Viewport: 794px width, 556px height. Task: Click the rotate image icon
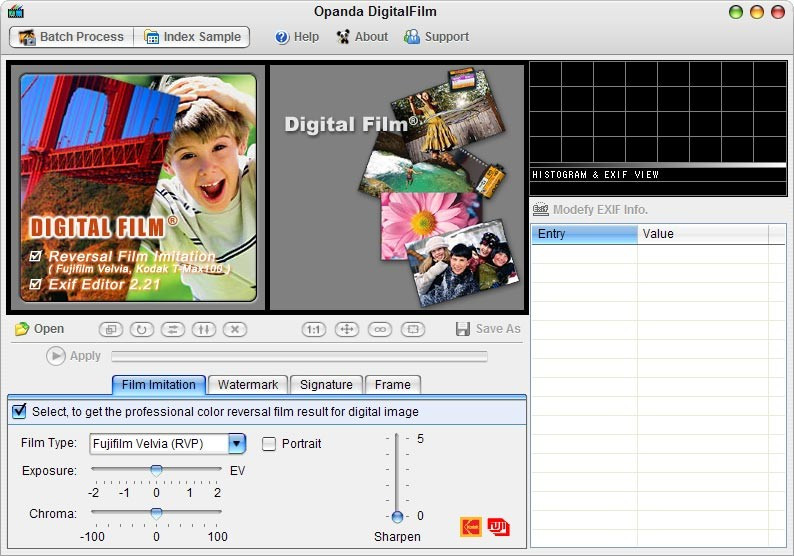coord(142,330)
